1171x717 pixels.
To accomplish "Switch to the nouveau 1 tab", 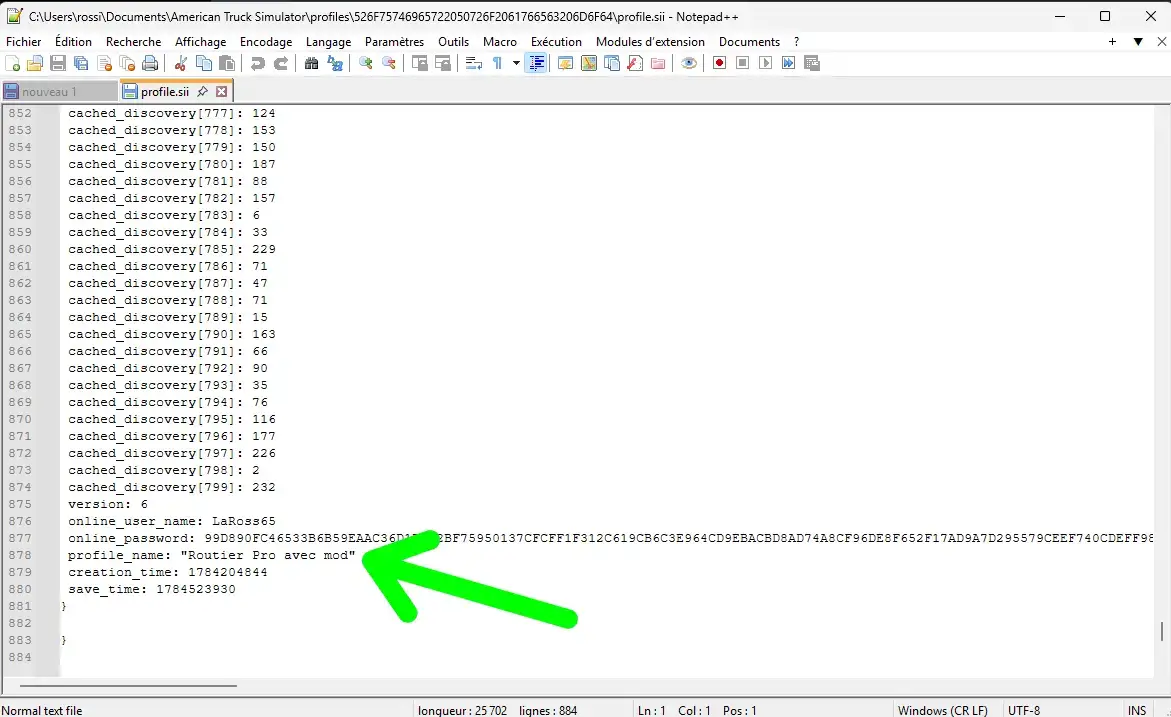I will (59, 92).
